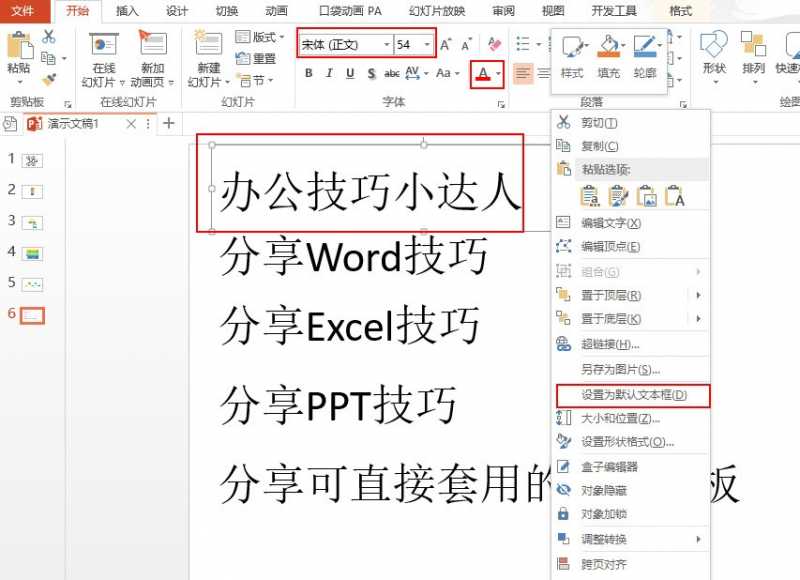Screen dimensions: 800x580
Task: Toggle italic formatting I
Action: [329, 73]
